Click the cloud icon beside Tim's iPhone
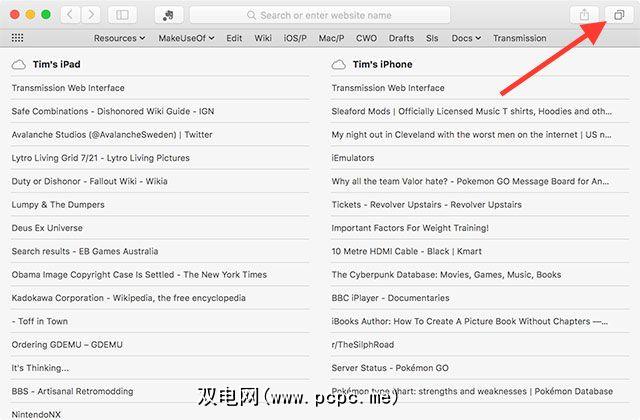 pyautogui.click(x=339, y=64)
